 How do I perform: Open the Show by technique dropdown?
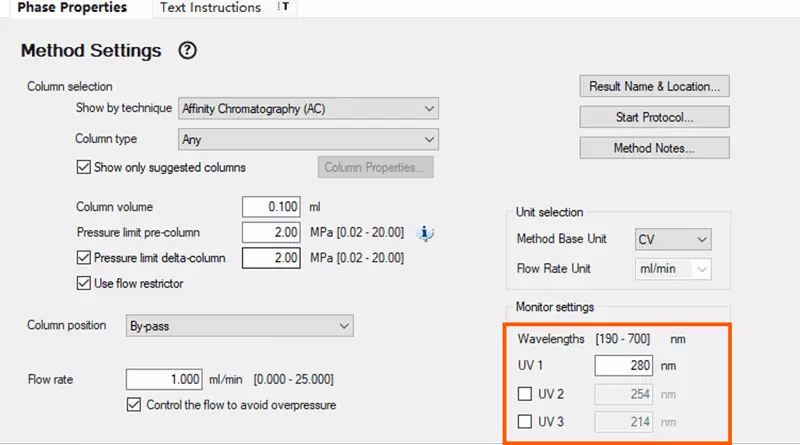[308, 108]
